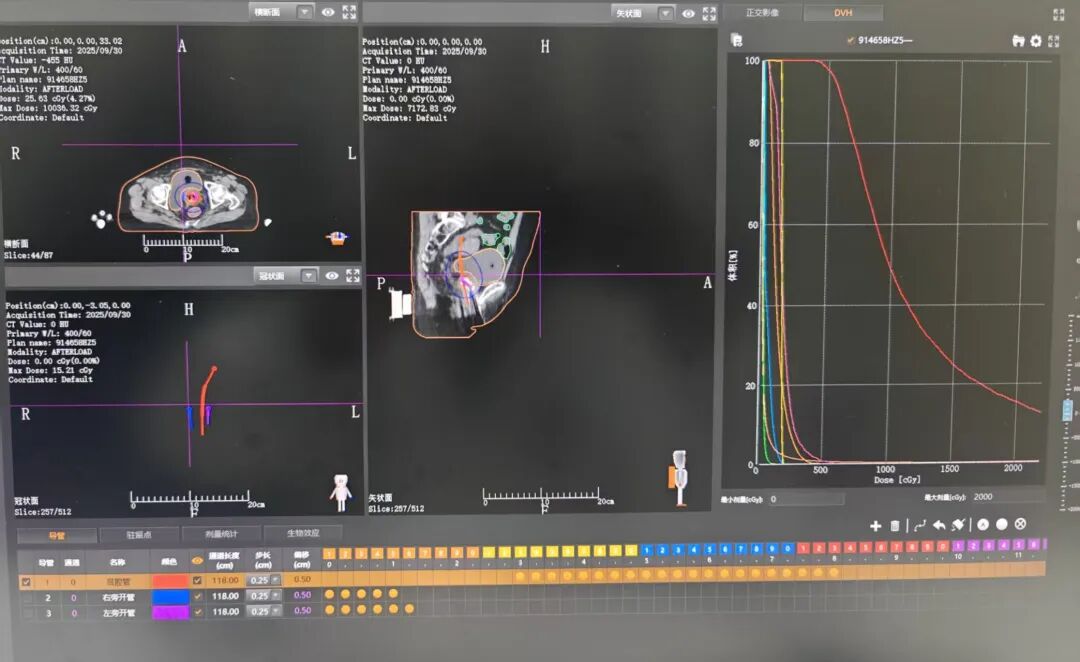Toggle visibility checkbox for 右旁开管 catheter
1080x662 pixels.
[x=197, y=596]
